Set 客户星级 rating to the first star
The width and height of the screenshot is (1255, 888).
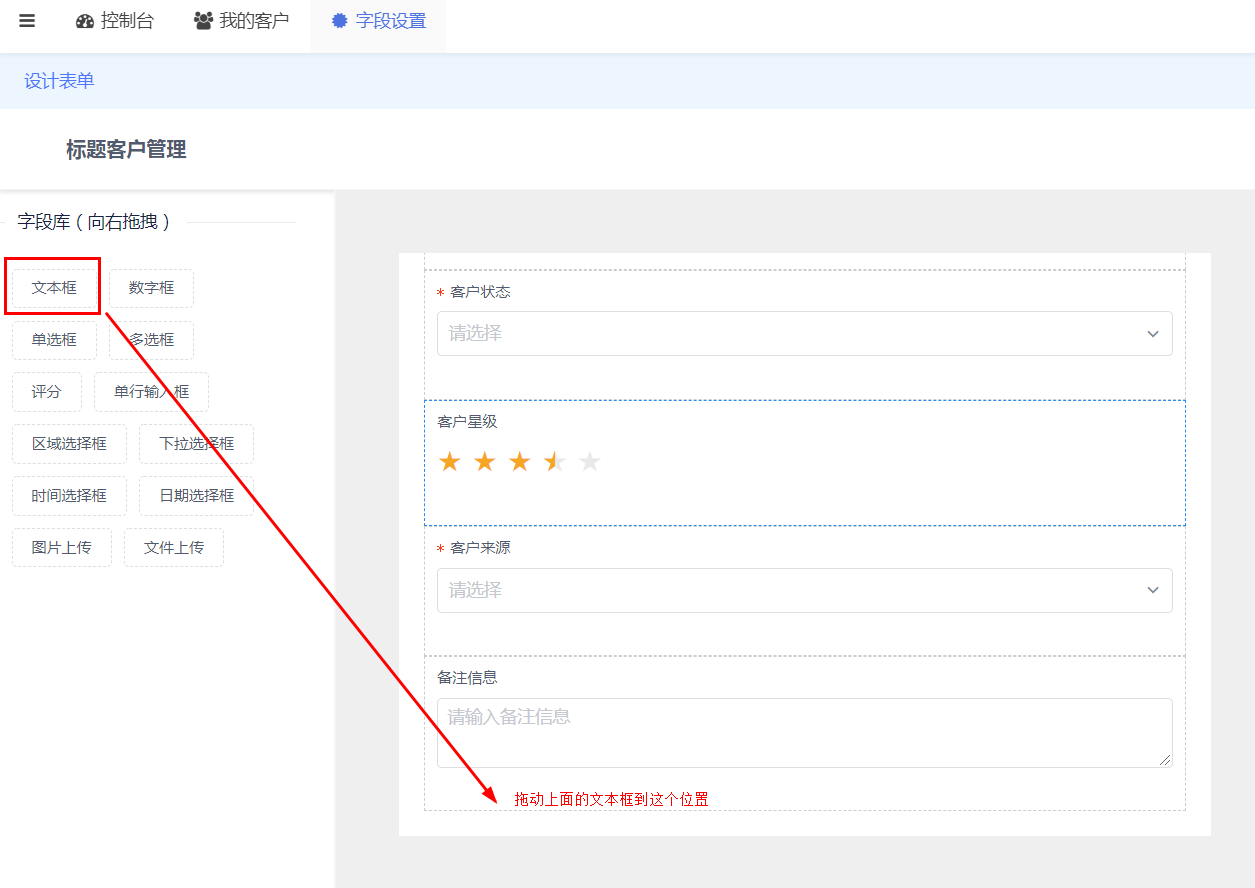click(450, 462)
